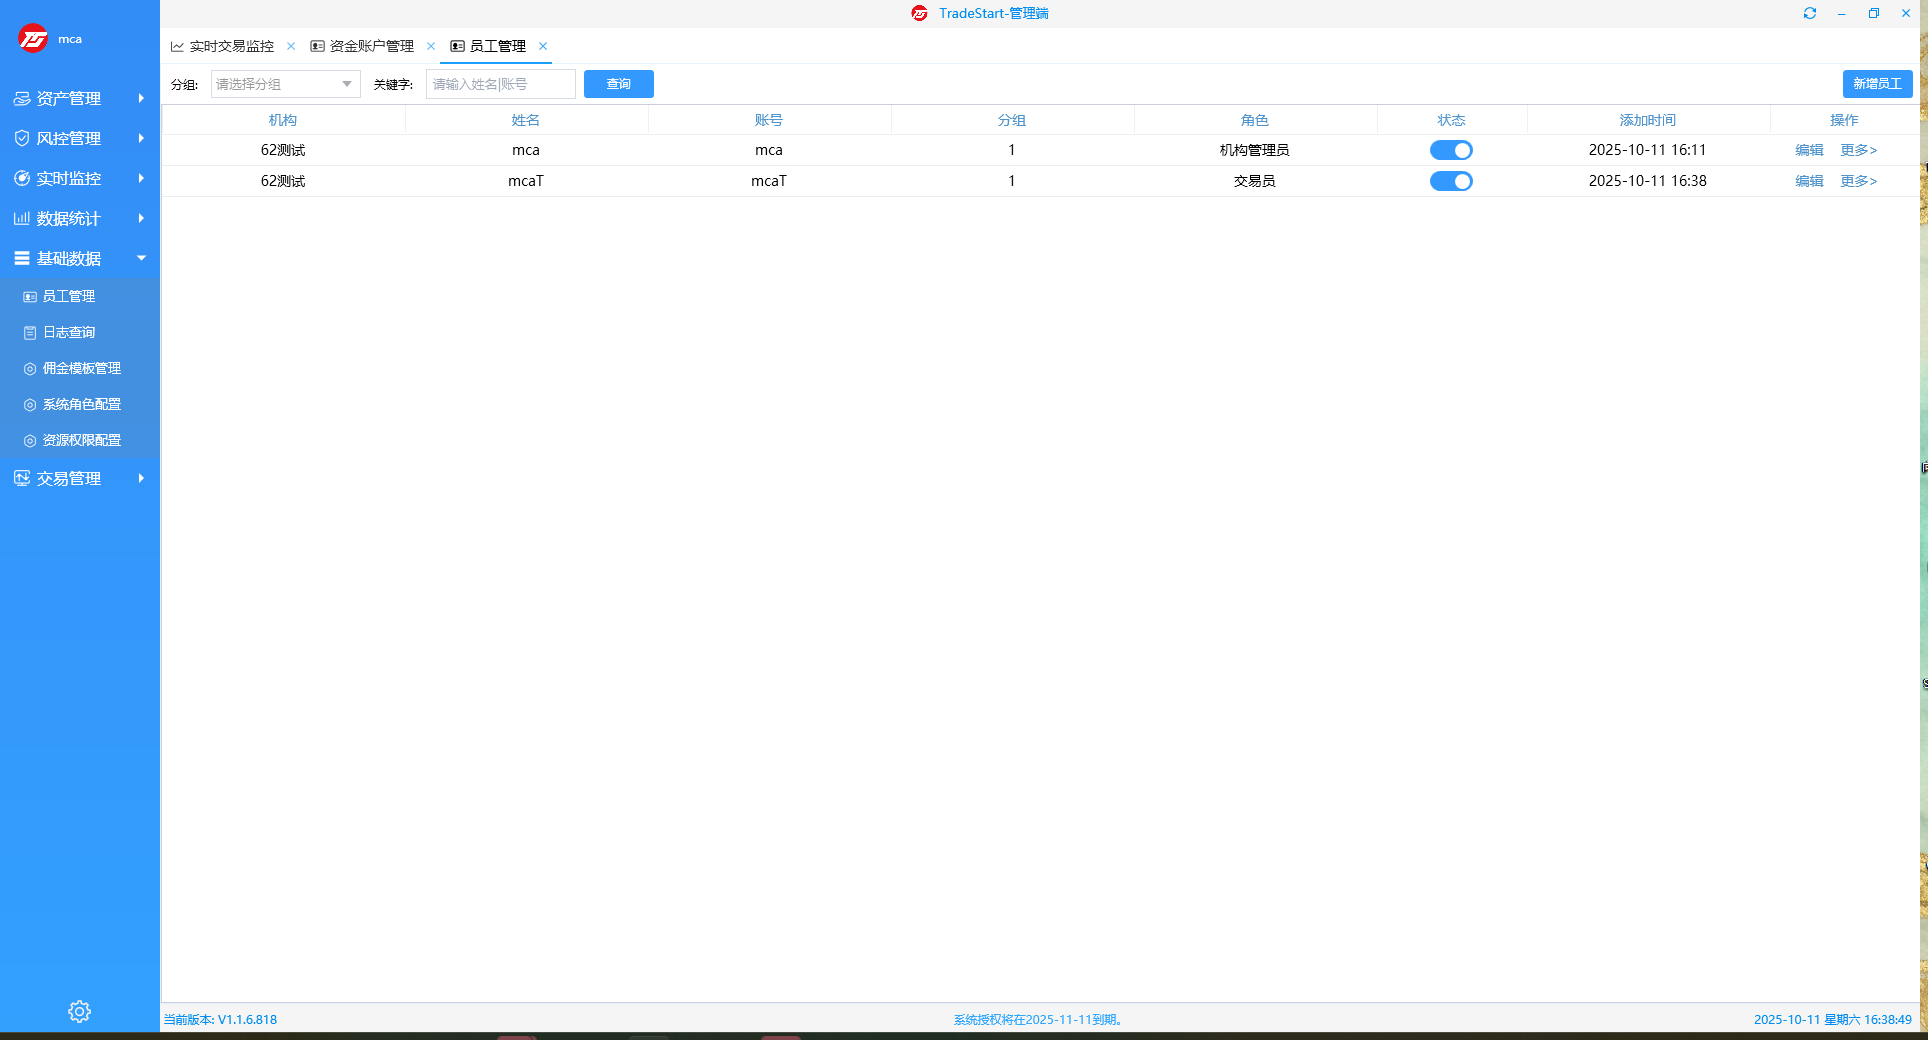Close the 资金账户管理 tab
Screen dimensions: 1928x1040
[x=431, y=46]
